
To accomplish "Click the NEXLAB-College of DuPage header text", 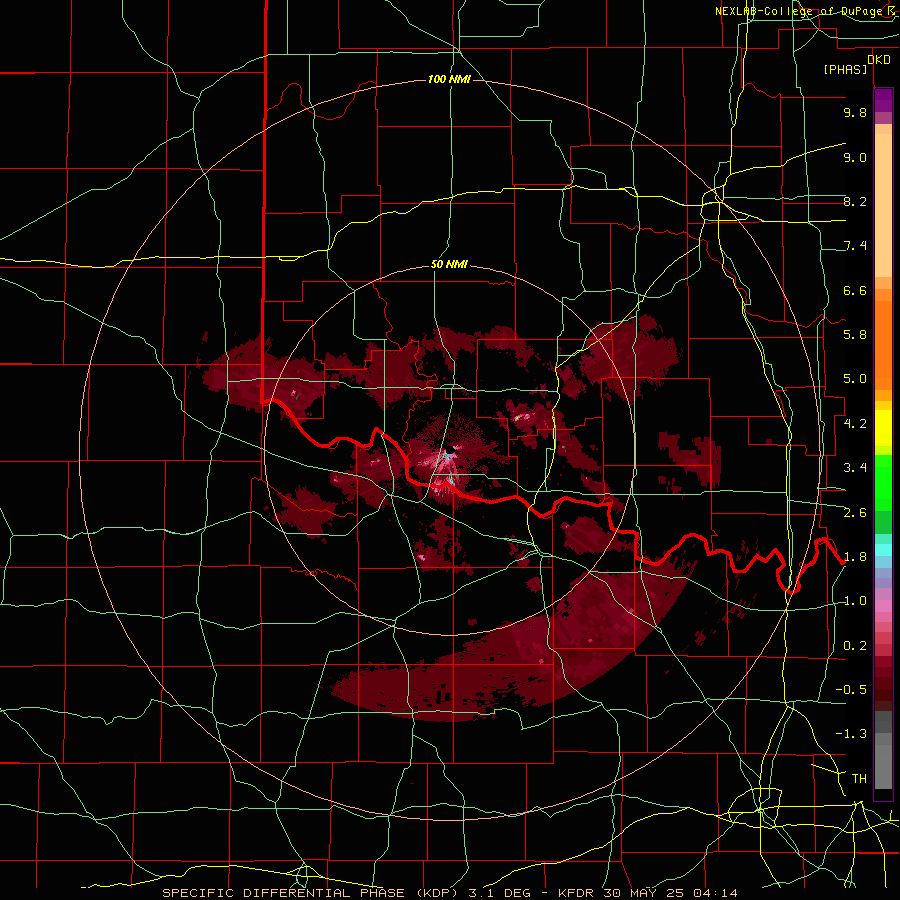I will click(x=800, y=11).
